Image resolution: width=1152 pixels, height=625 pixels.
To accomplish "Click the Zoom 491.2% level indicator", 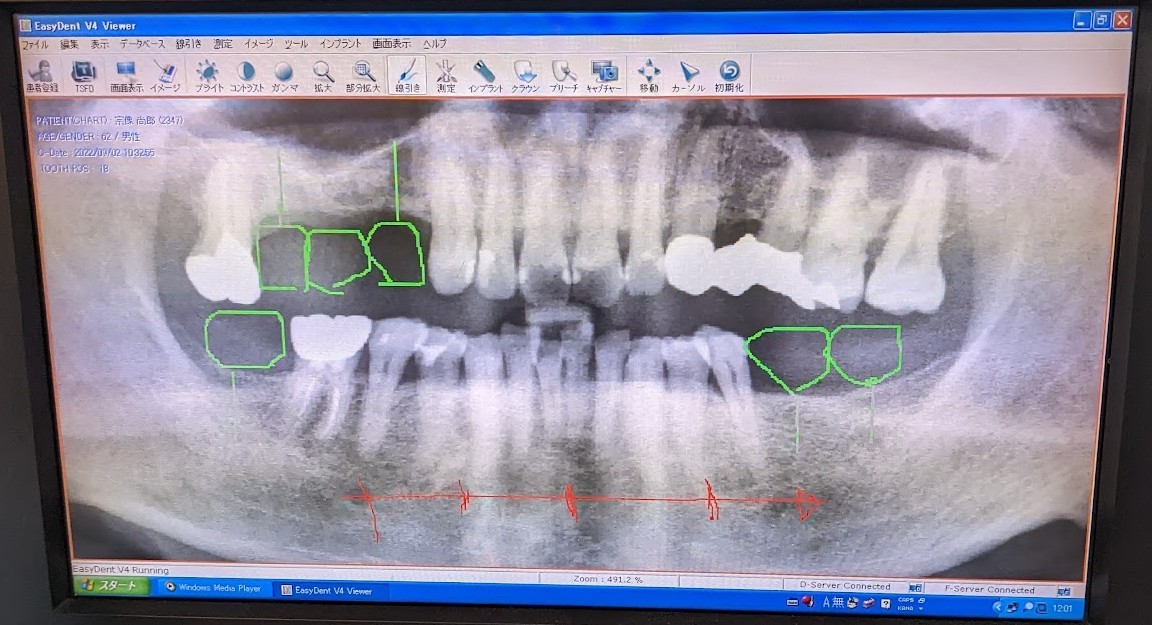I will click(610, 578).
